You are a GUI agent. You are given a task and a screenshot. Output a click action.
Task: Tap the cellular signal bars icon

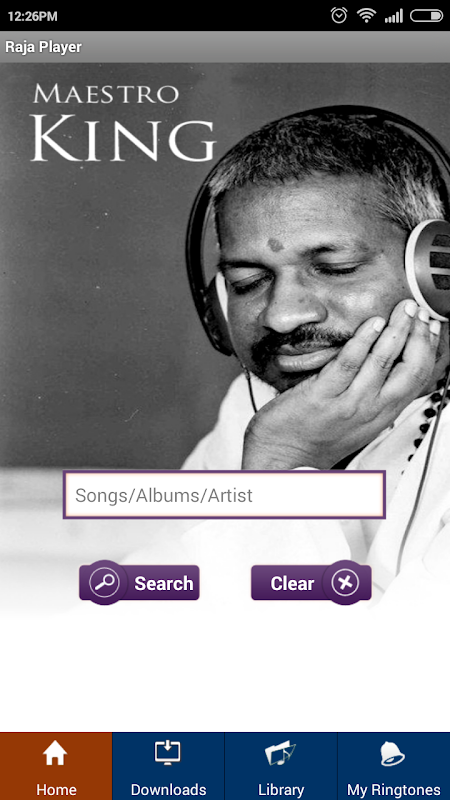point(393,16)
